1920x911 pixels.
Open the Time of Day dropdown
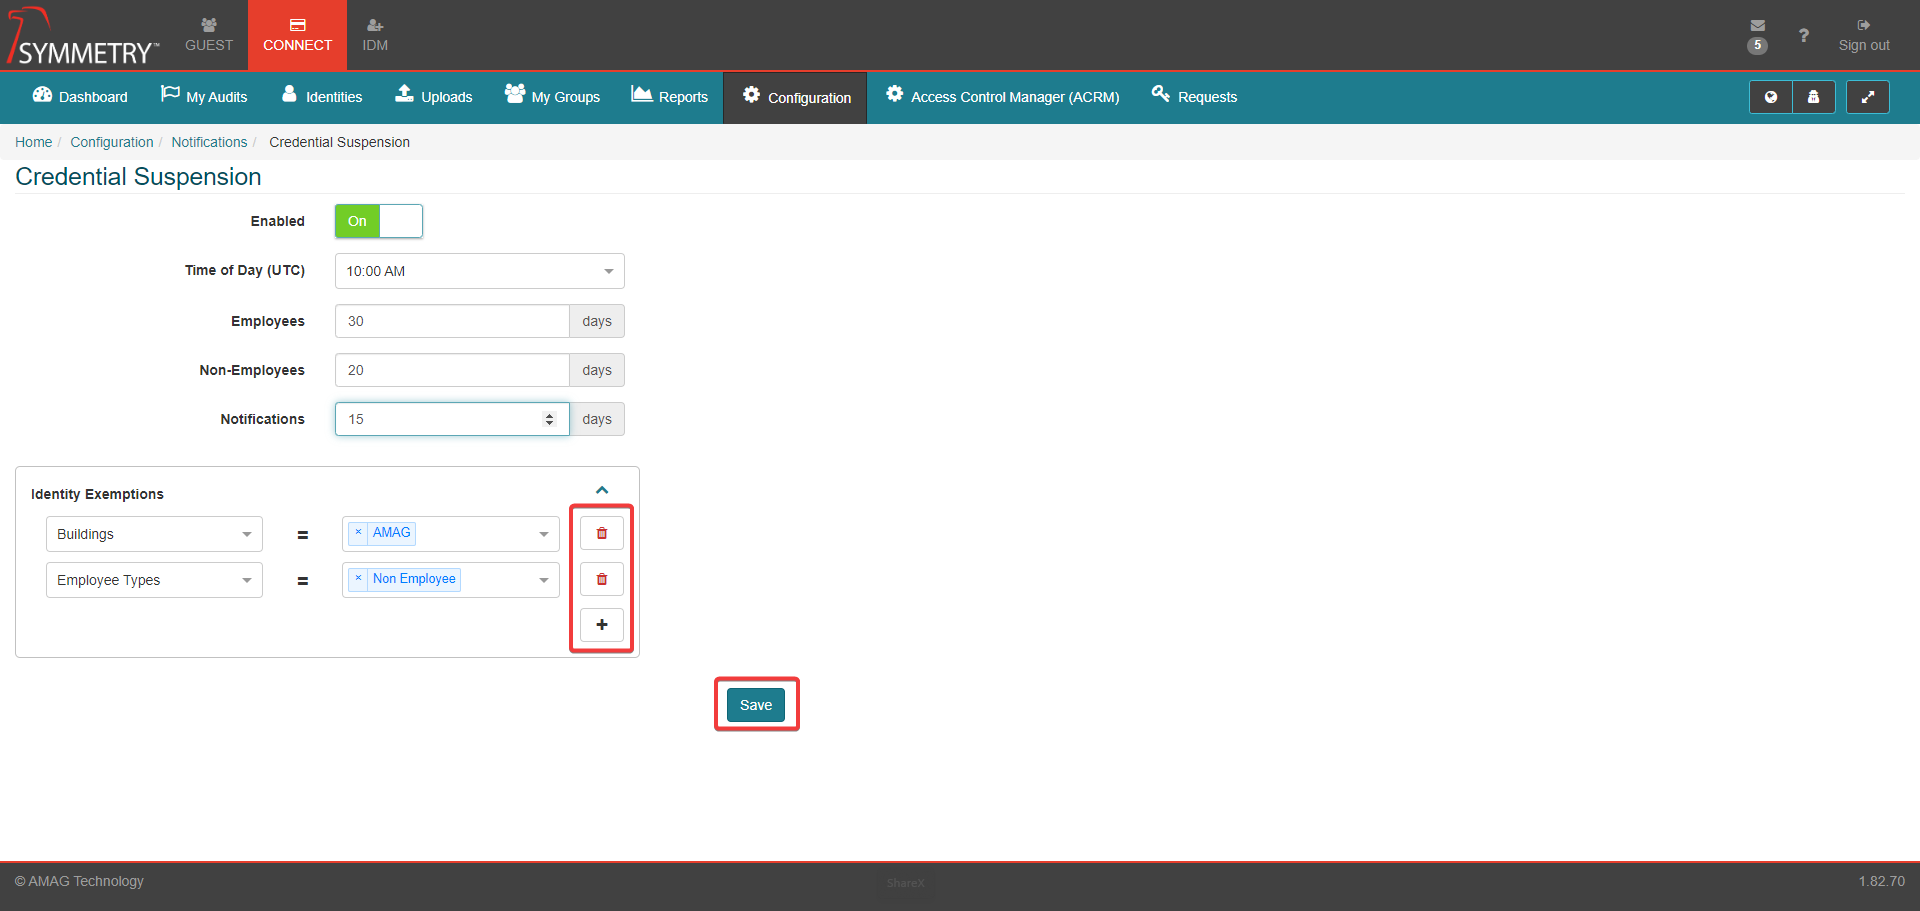tap(479, 271)
